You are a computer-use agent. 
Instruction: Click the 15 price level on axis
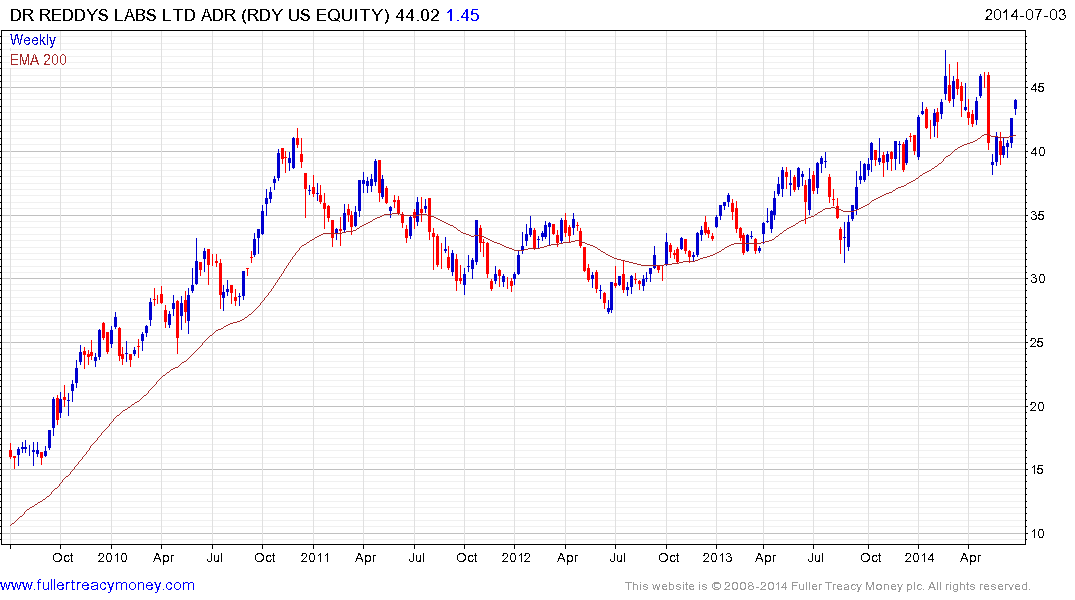point(1040,470)
